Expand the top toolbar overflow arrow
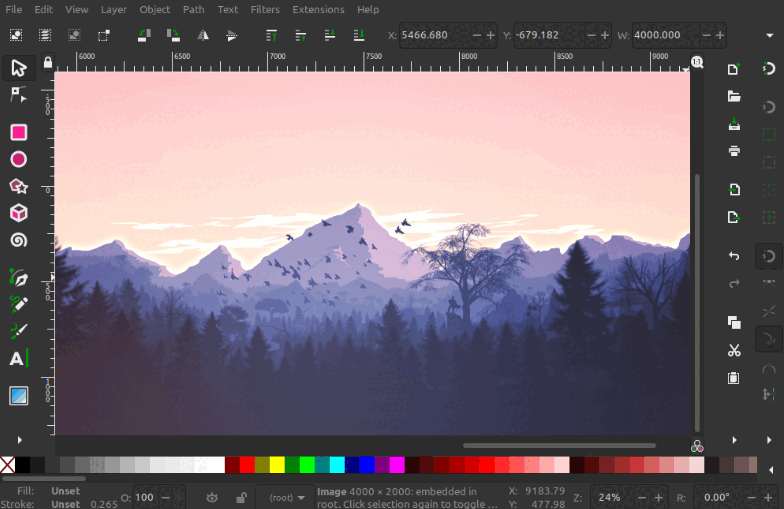 [770, 36]
